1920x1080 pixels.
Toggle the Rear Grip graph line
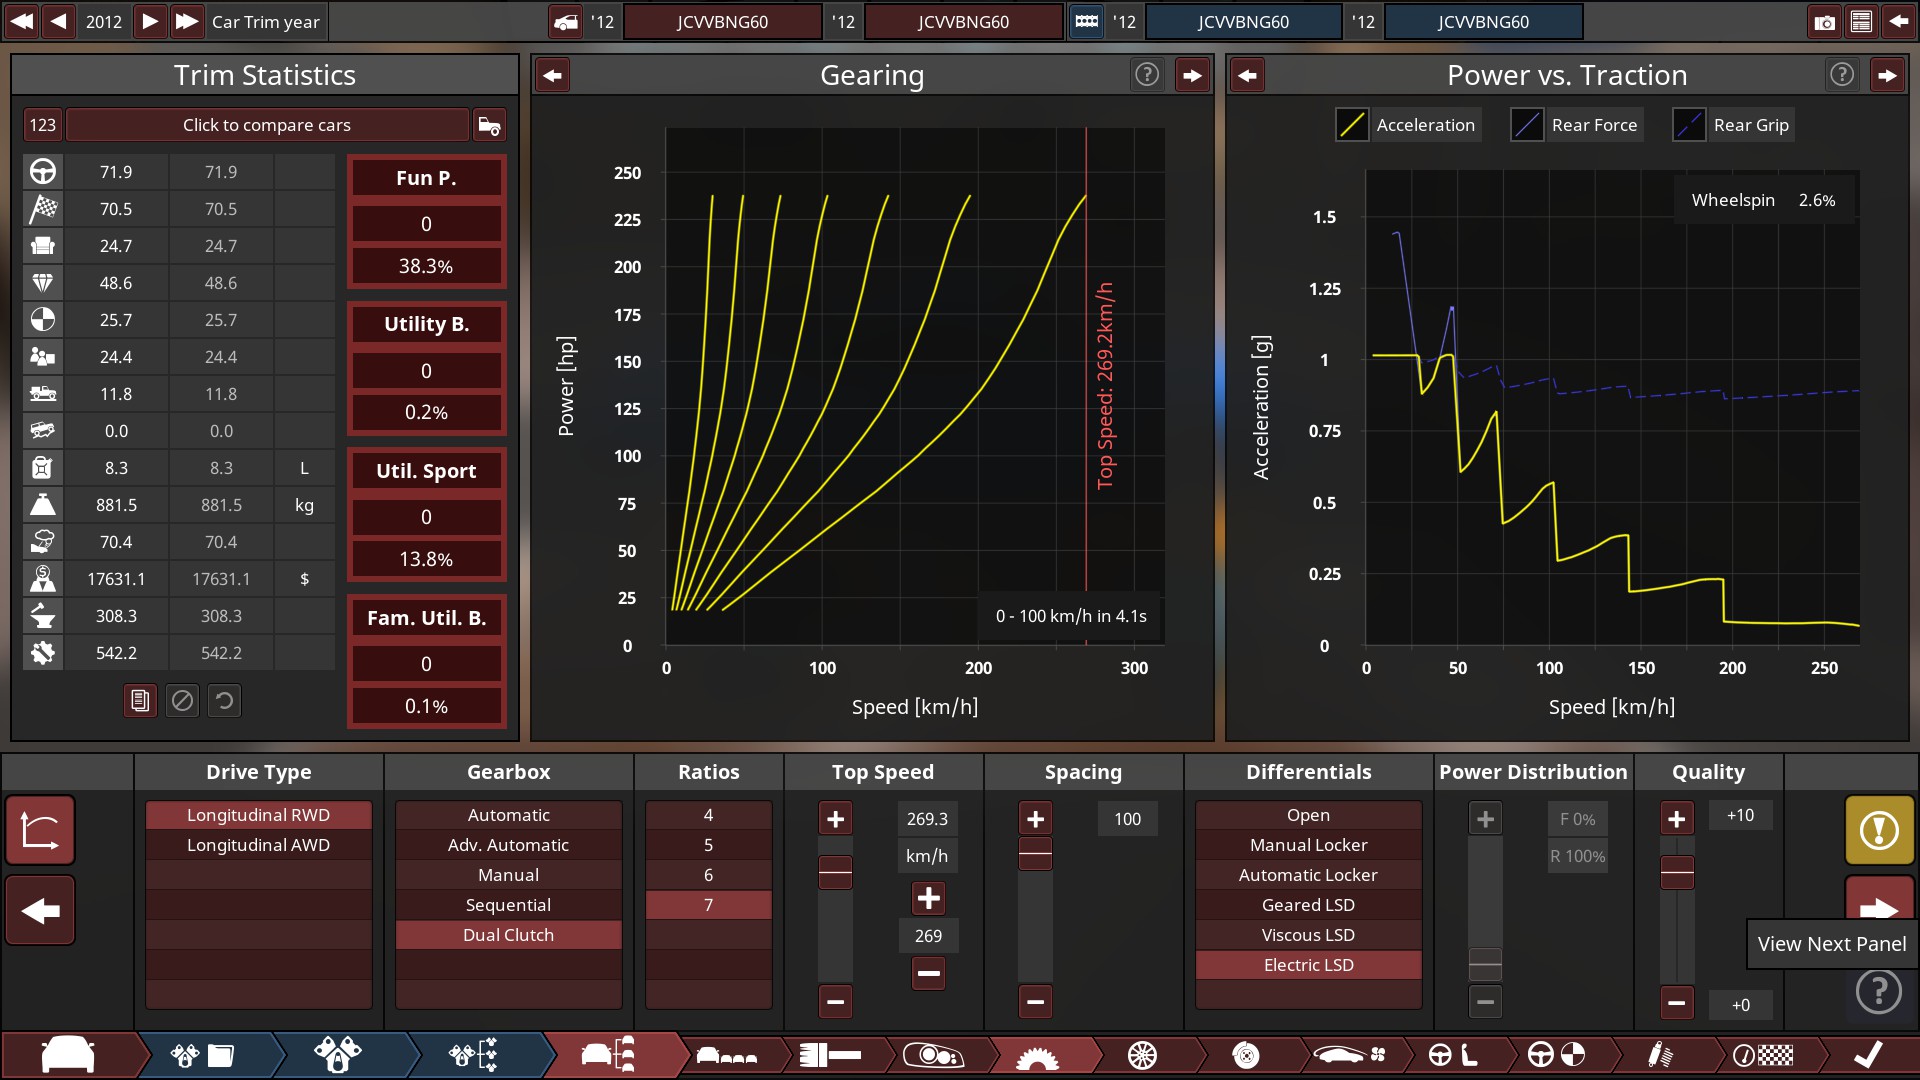(1689, 125)
